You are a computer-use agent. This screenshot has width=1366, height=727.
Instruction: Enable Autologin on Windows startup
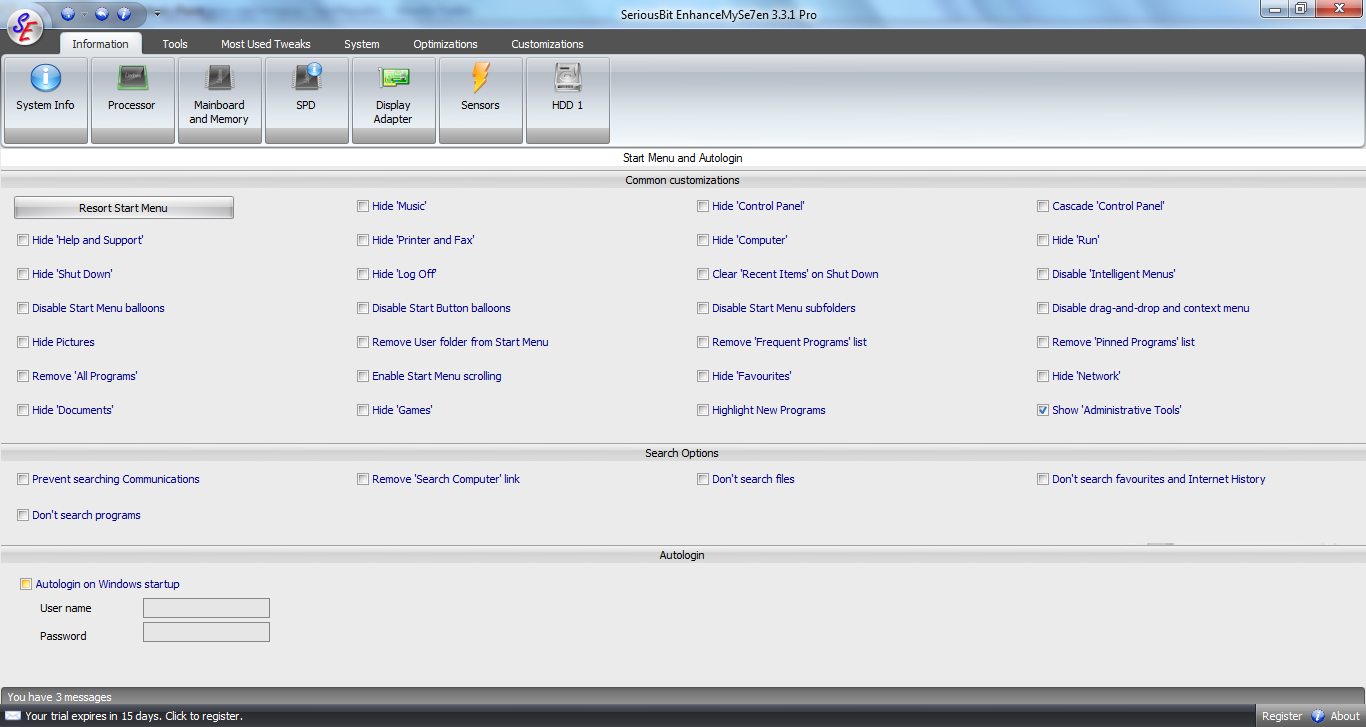[26, 584]
